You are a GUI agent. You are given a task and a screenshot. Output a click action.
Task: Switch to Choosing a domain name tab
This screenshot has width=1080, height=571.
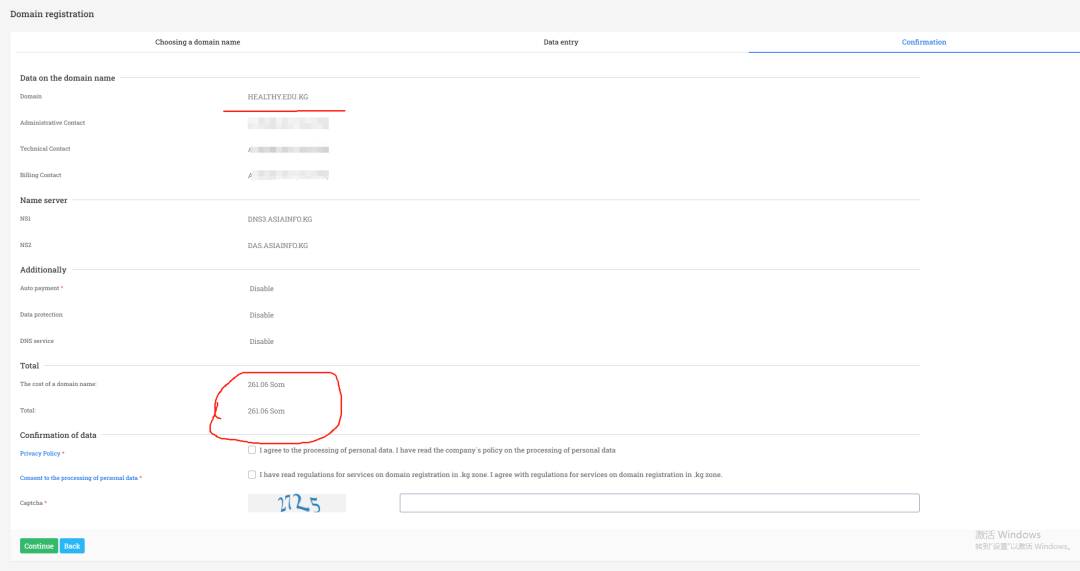point(197,42)
